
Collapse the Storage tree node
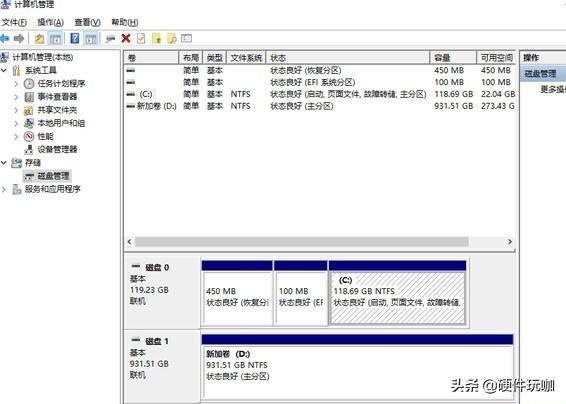[x=4, y=162]
